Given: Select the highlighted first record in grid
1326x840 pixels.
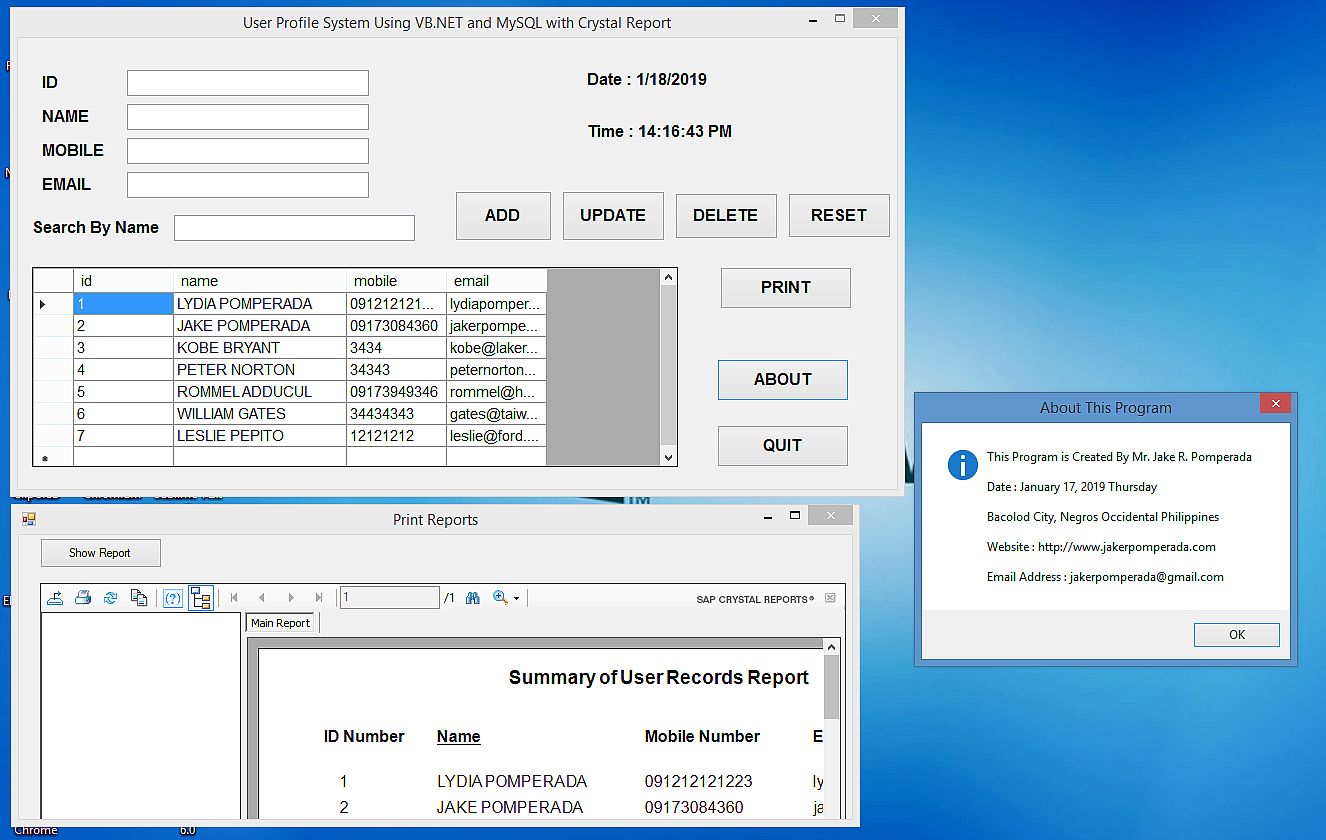Looking at the screenshot, I should [123, 302].
